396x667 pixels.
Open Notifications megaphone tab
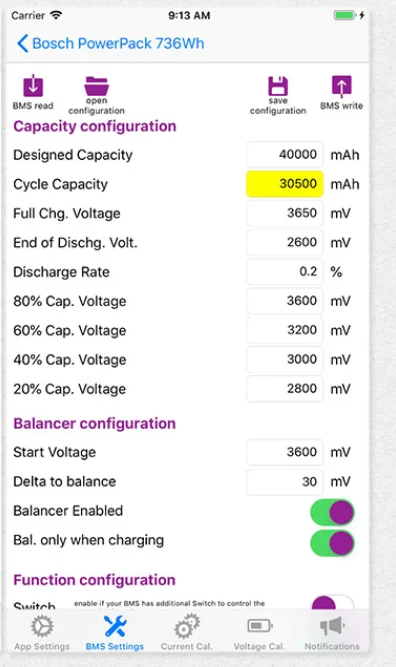pos(332,633)
